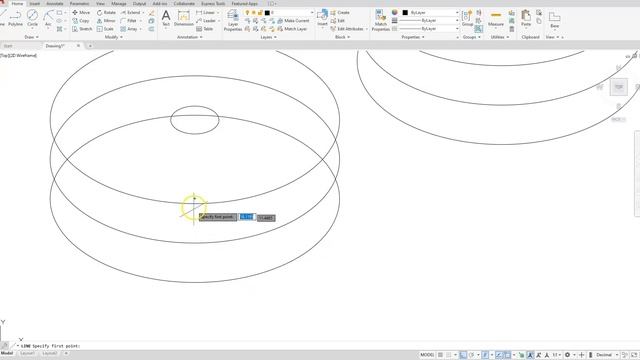Viewport: 640px width, 360px height.
Task: Select the Circle tool
Action: pyautogui.click(x=32, y=18)
